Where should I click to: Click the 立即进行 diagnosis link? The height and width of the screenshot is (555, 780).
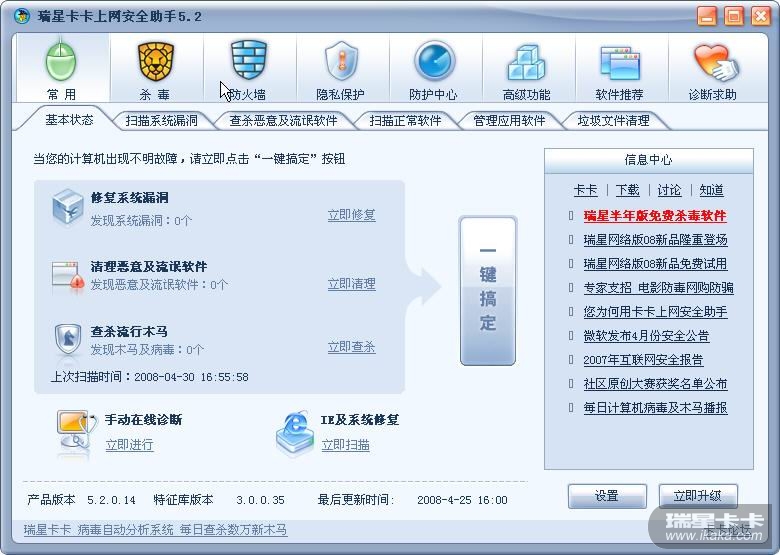pyautogui.click(x=129, y=445)
